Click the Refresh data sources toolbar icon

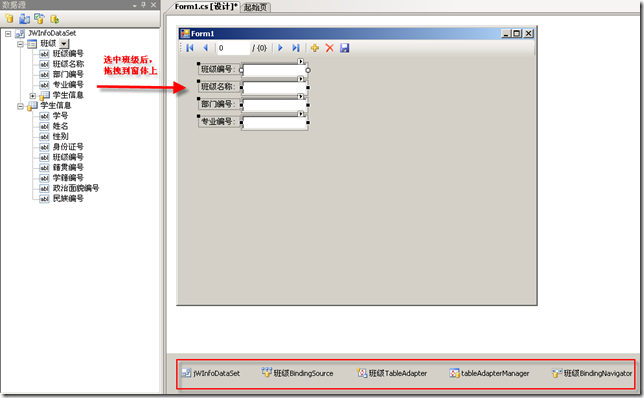(x=55, y=19)
